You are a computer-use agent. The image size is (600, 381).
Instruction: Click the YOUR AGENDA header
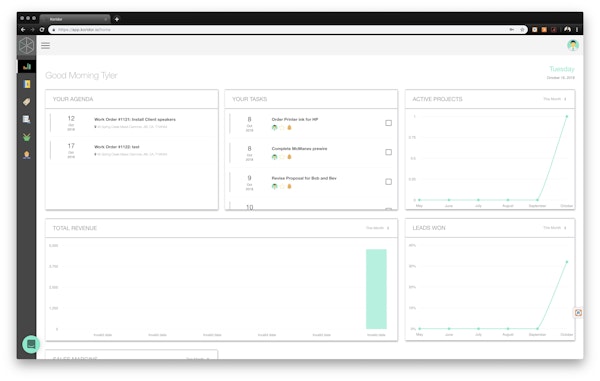(x=73, y=99)
